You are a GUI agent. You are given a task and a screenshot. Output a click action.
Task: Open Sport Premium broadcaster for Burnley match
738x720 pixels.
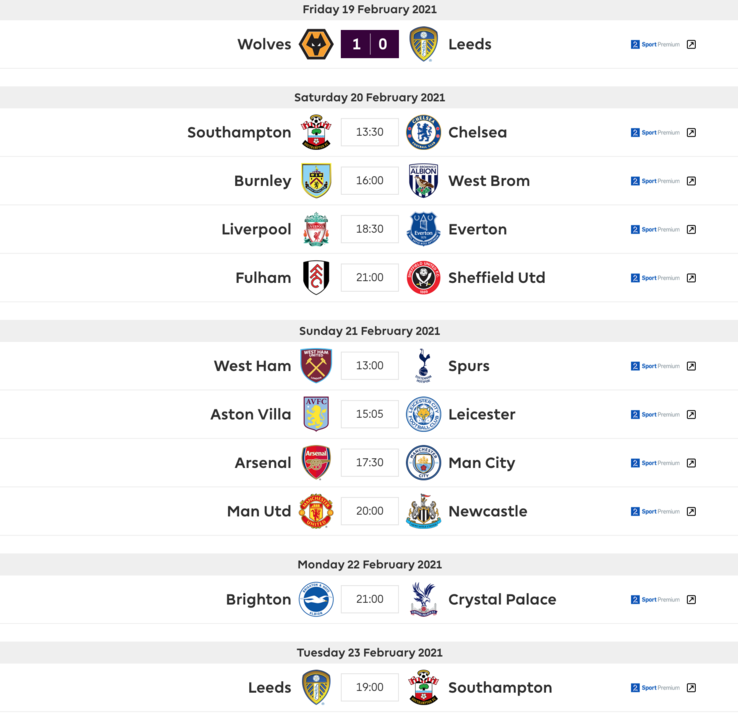655,181
